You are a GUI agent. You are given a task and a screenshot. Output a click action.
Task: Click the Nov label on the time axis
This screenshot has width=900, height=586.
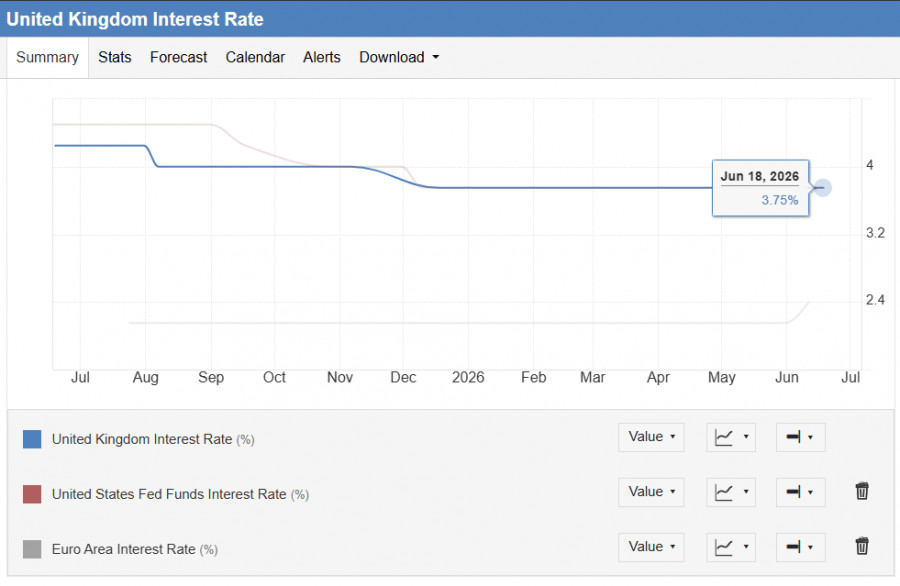pyautogui.click(x=340, y=377)
